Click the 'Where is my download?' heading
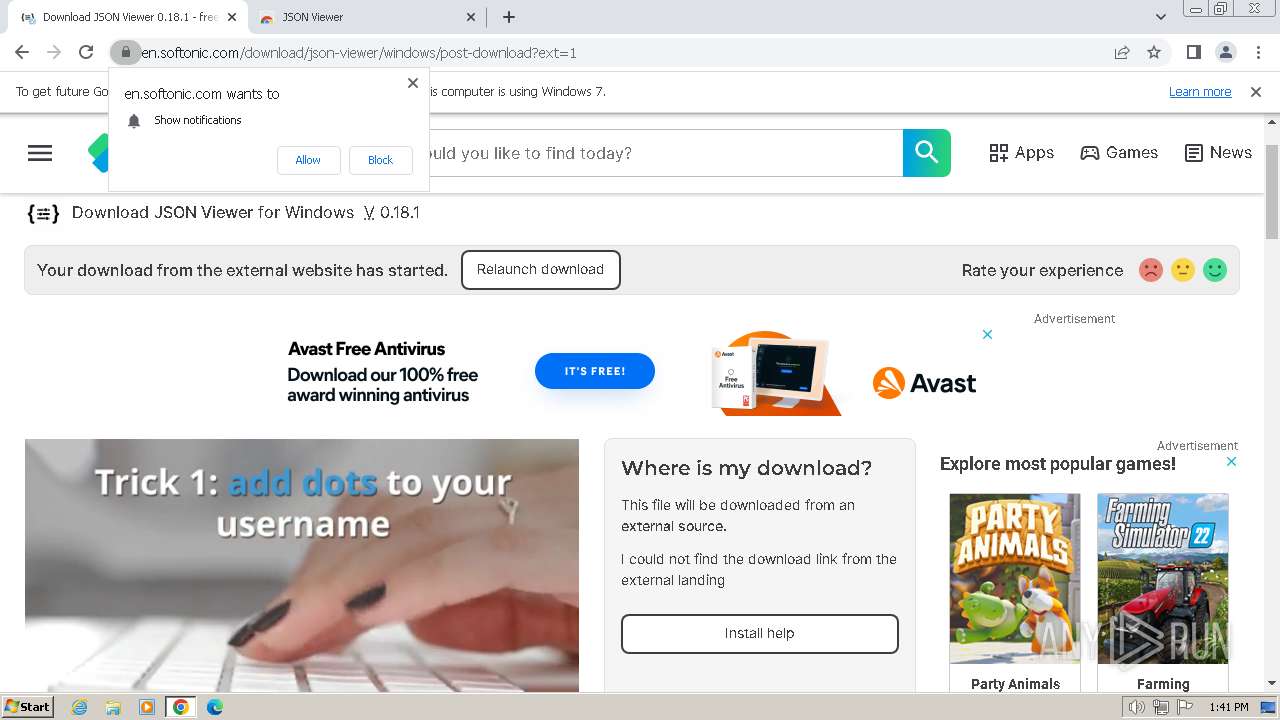 746,468
